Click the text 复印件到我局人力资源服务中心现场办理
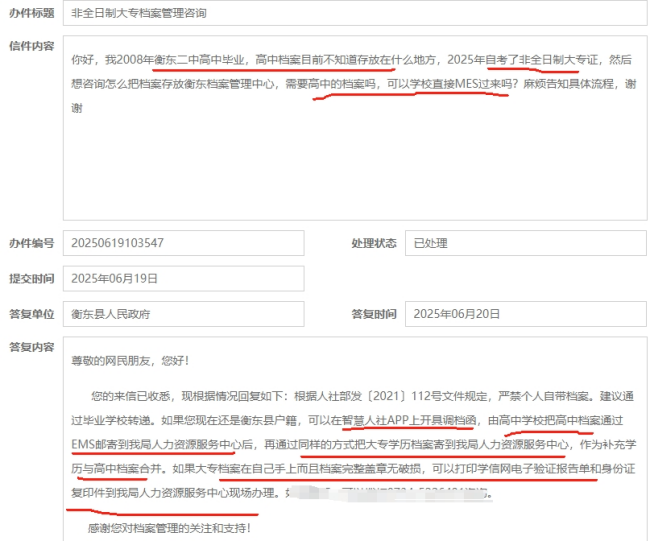The image size is (650, 541). pyautogui.click(x=173, y=493)
